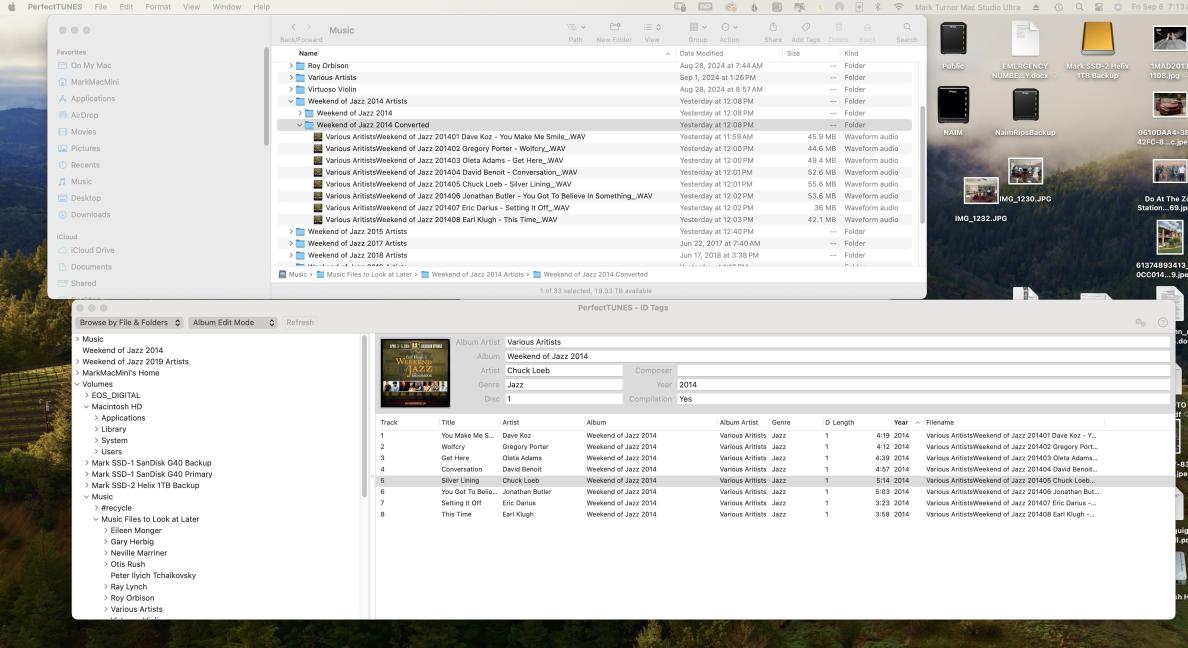Screen dimensions: 1188x648
Task: Select iCloud Drive in the Finder sidebar
Action: [92, 250]
